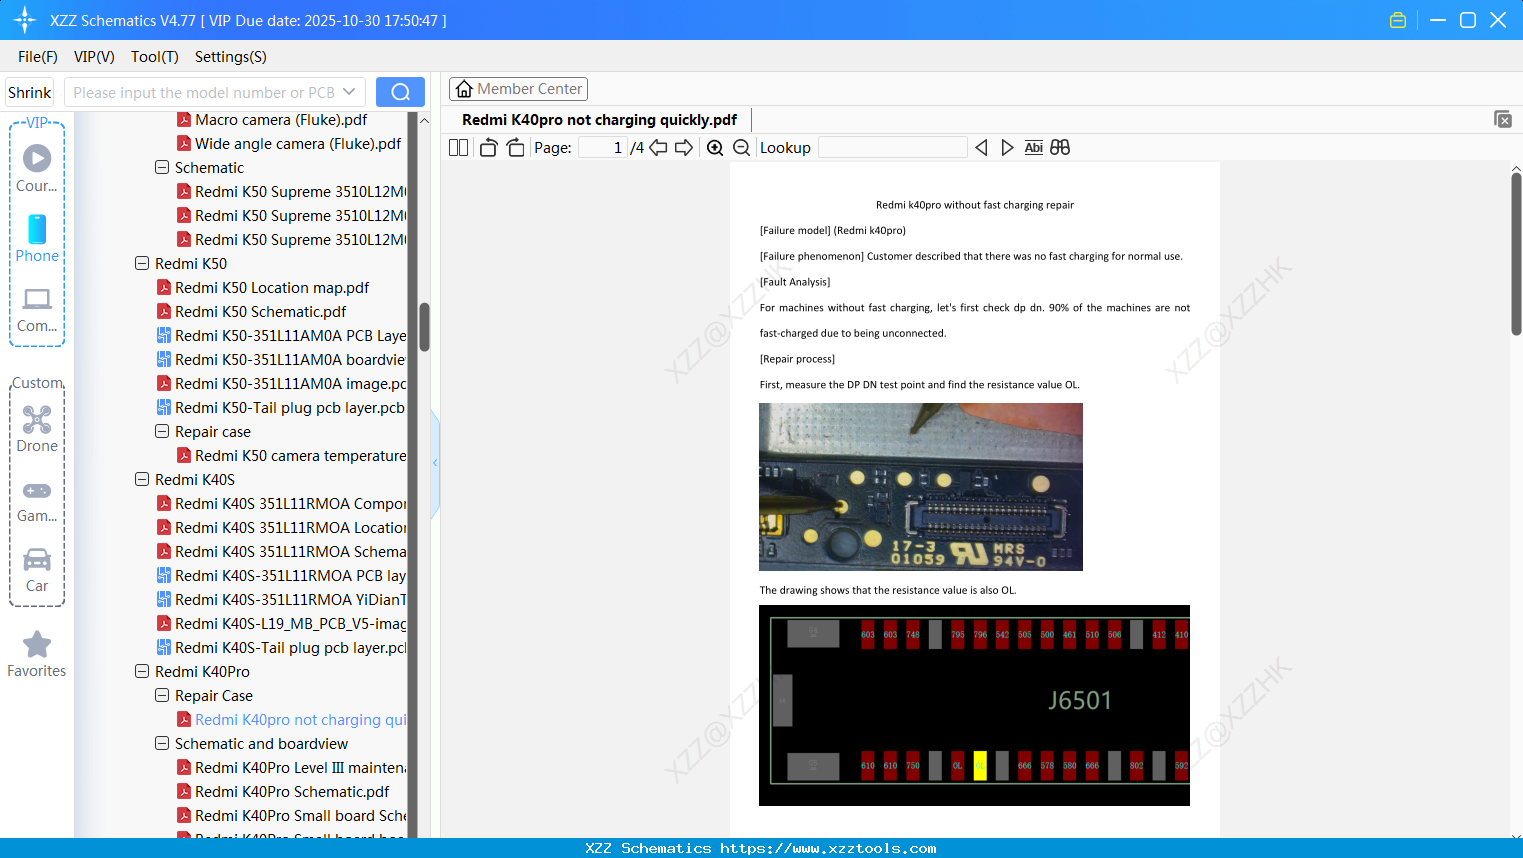Toggle whole-word match Abi option
Screen dimensions: 1523x858
tap(1034, 148)
